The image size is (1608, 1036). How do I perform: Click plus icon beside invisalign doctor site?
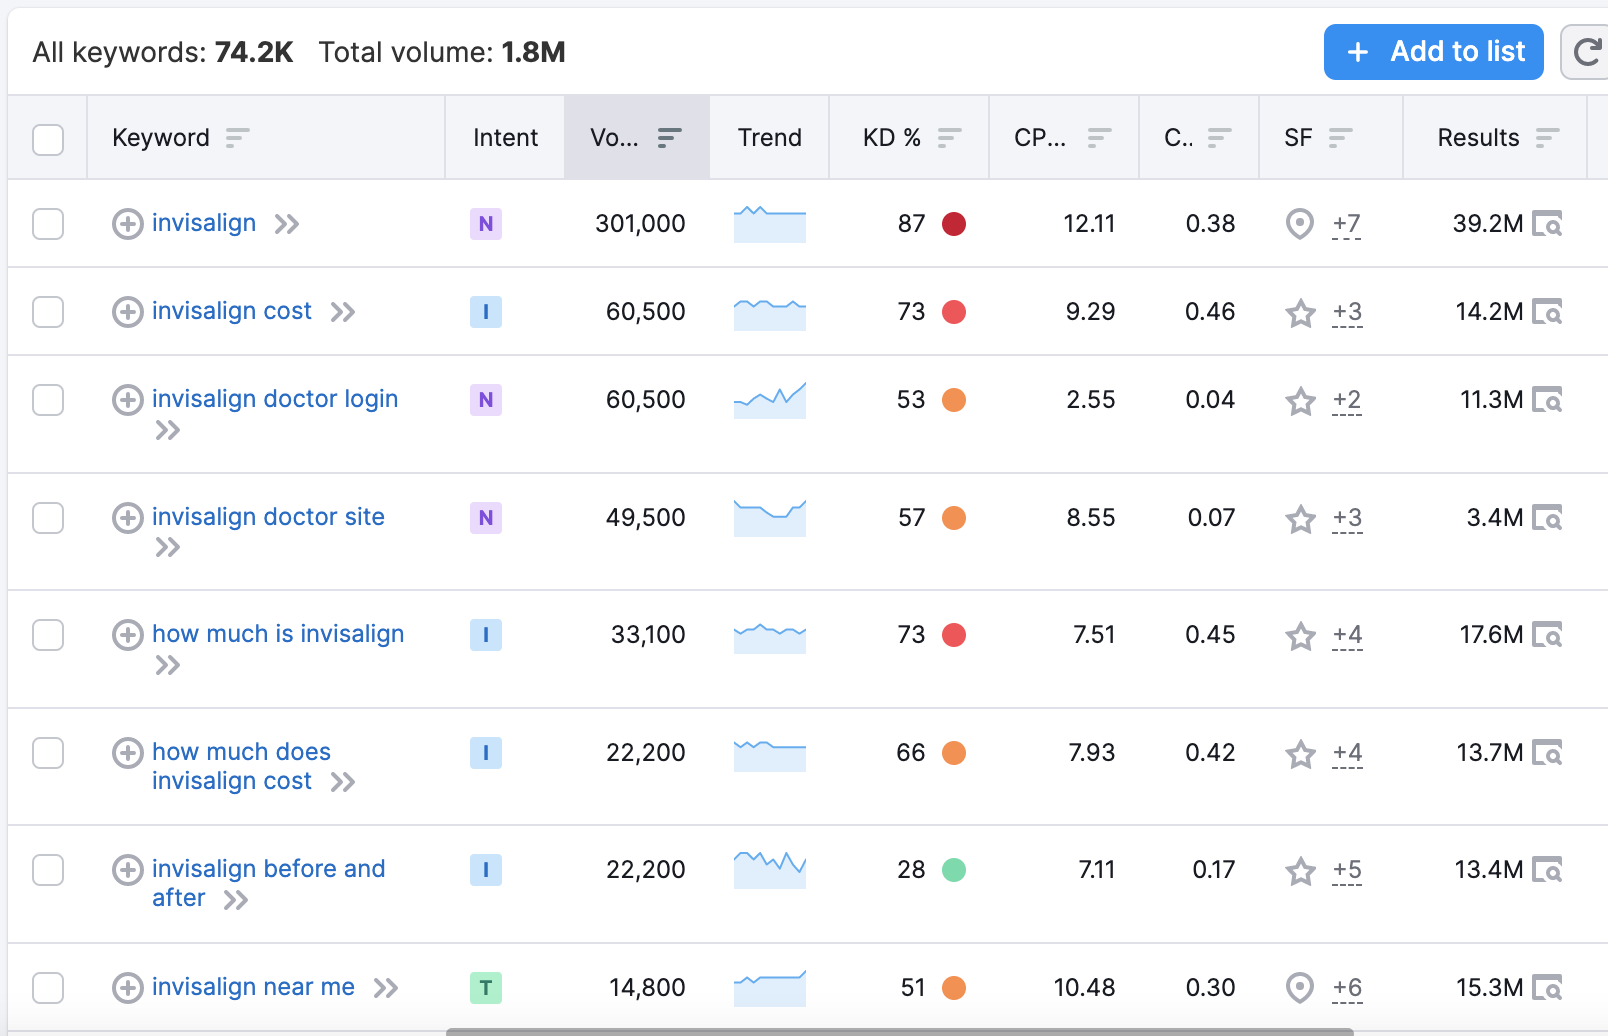tap(127, 518)
